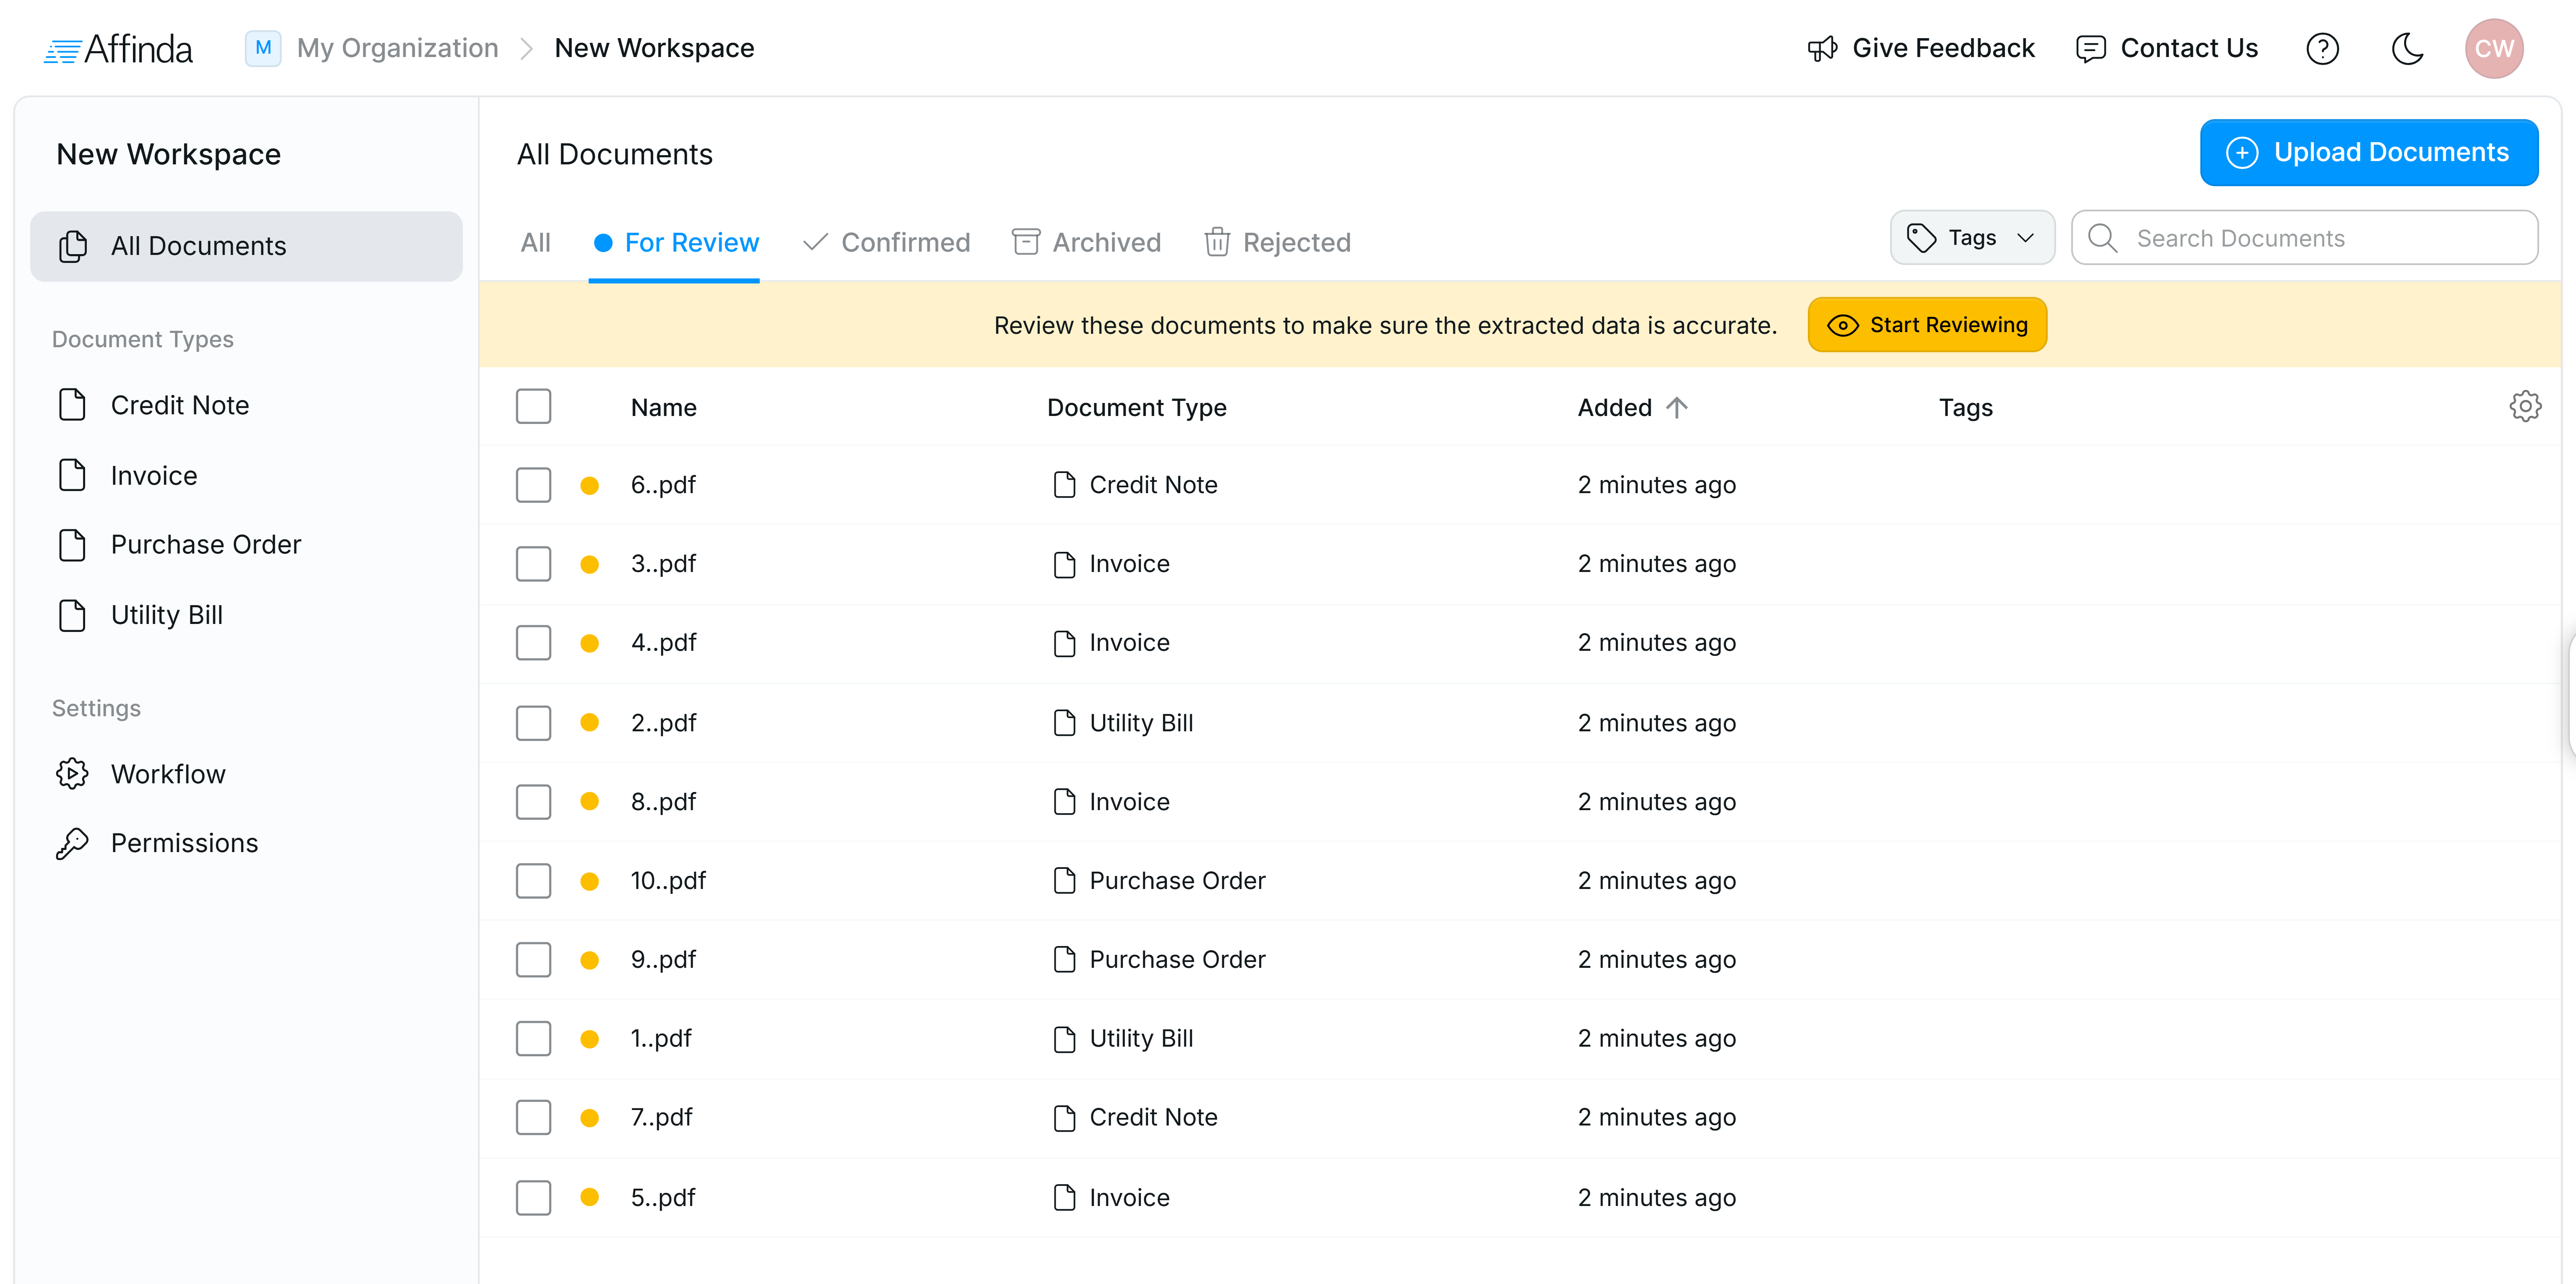The image size is (2576, 1284).
Task: Open the table settings gear icon
Action: [2525, 406]
